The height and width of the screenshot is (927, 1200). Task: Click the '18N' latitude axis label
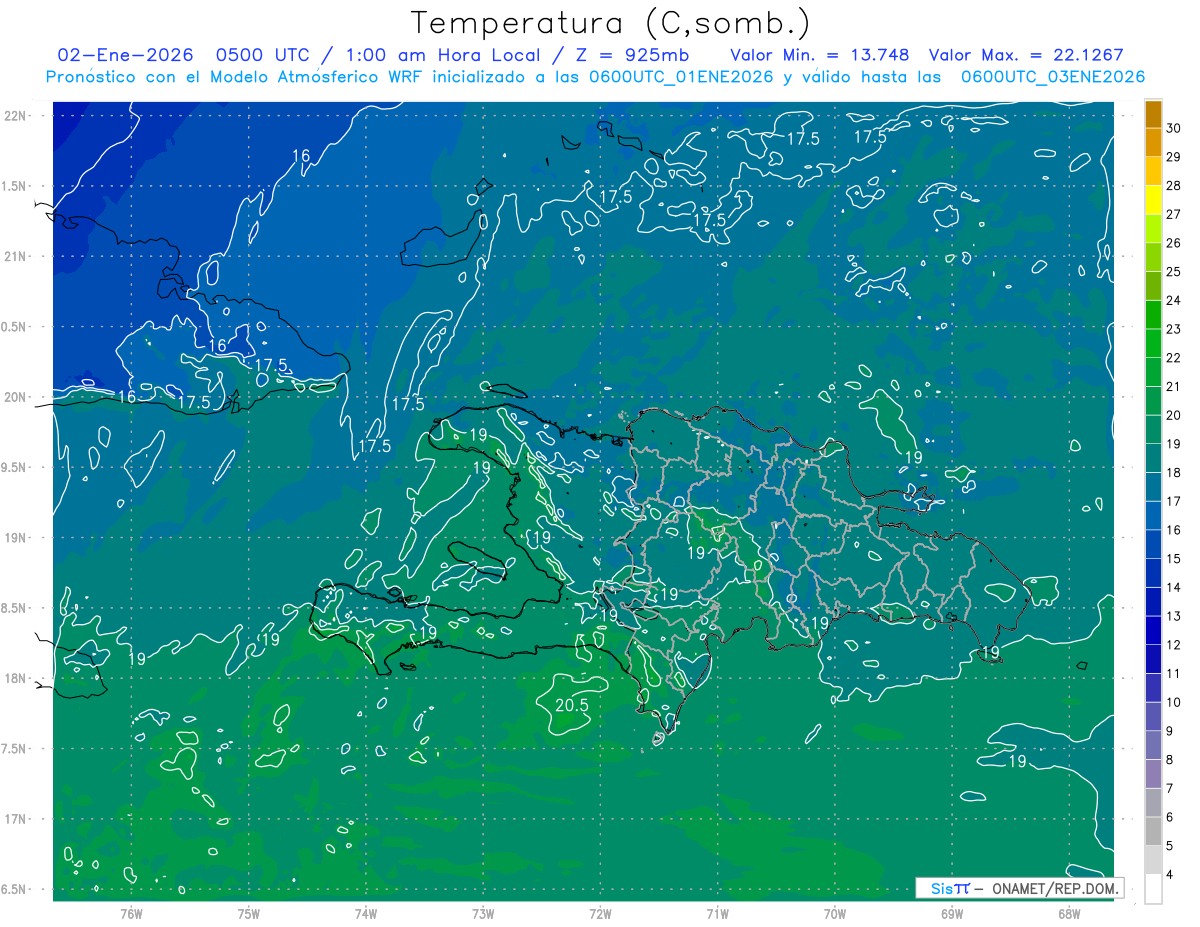point(17,678)
